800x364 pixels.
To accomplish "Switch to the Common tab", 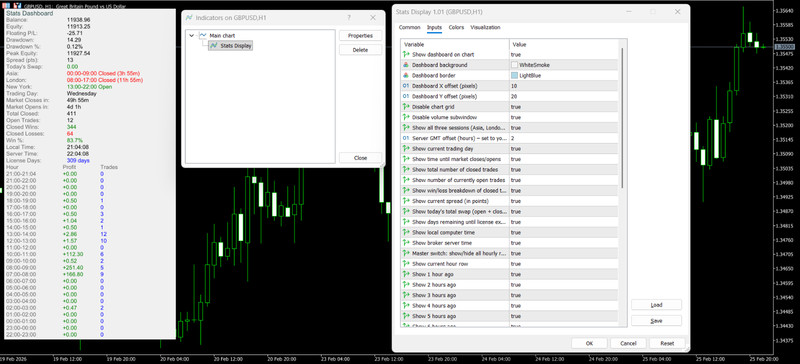I will click(x=410, y=28).
